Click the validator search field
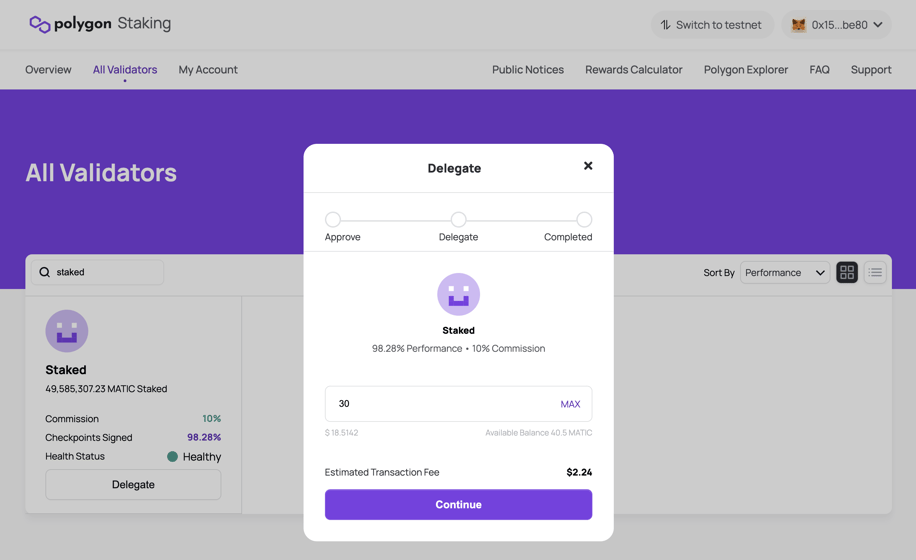The height and width of the screenshot is (560, 916). [x=98, y=272]
